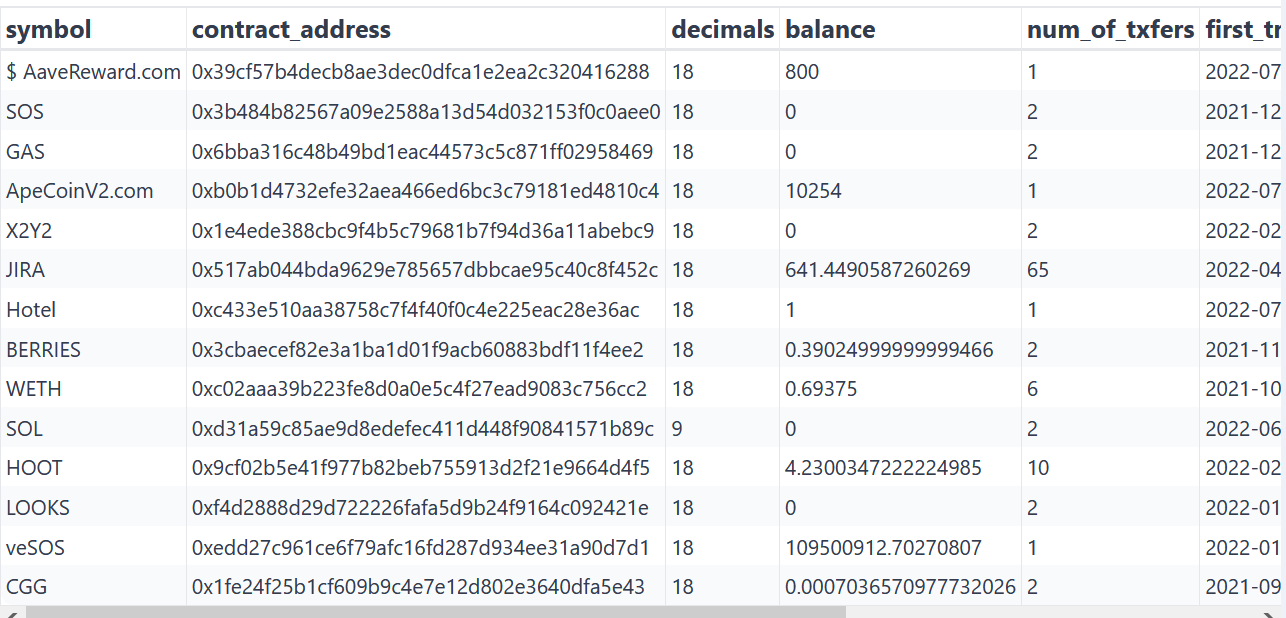Click address 0x39cf57b4decb8ae3dec0dfca1e2ea2c320416288
The image size is (1286, 618).
[421, 72]
